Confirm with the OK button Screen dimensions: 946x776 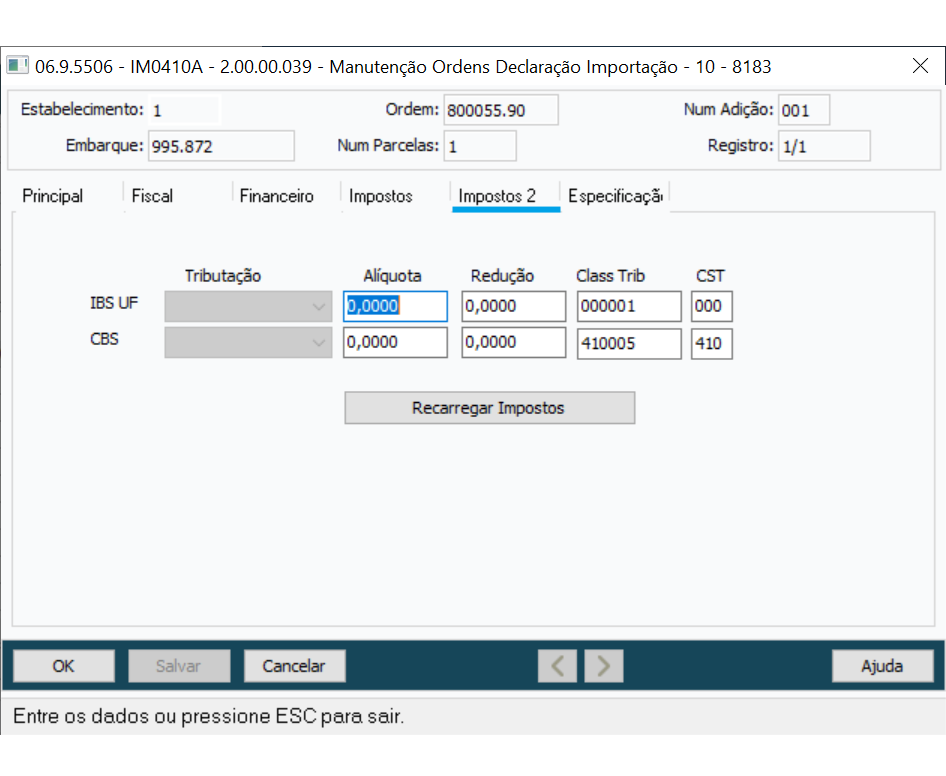click(63, 666)
